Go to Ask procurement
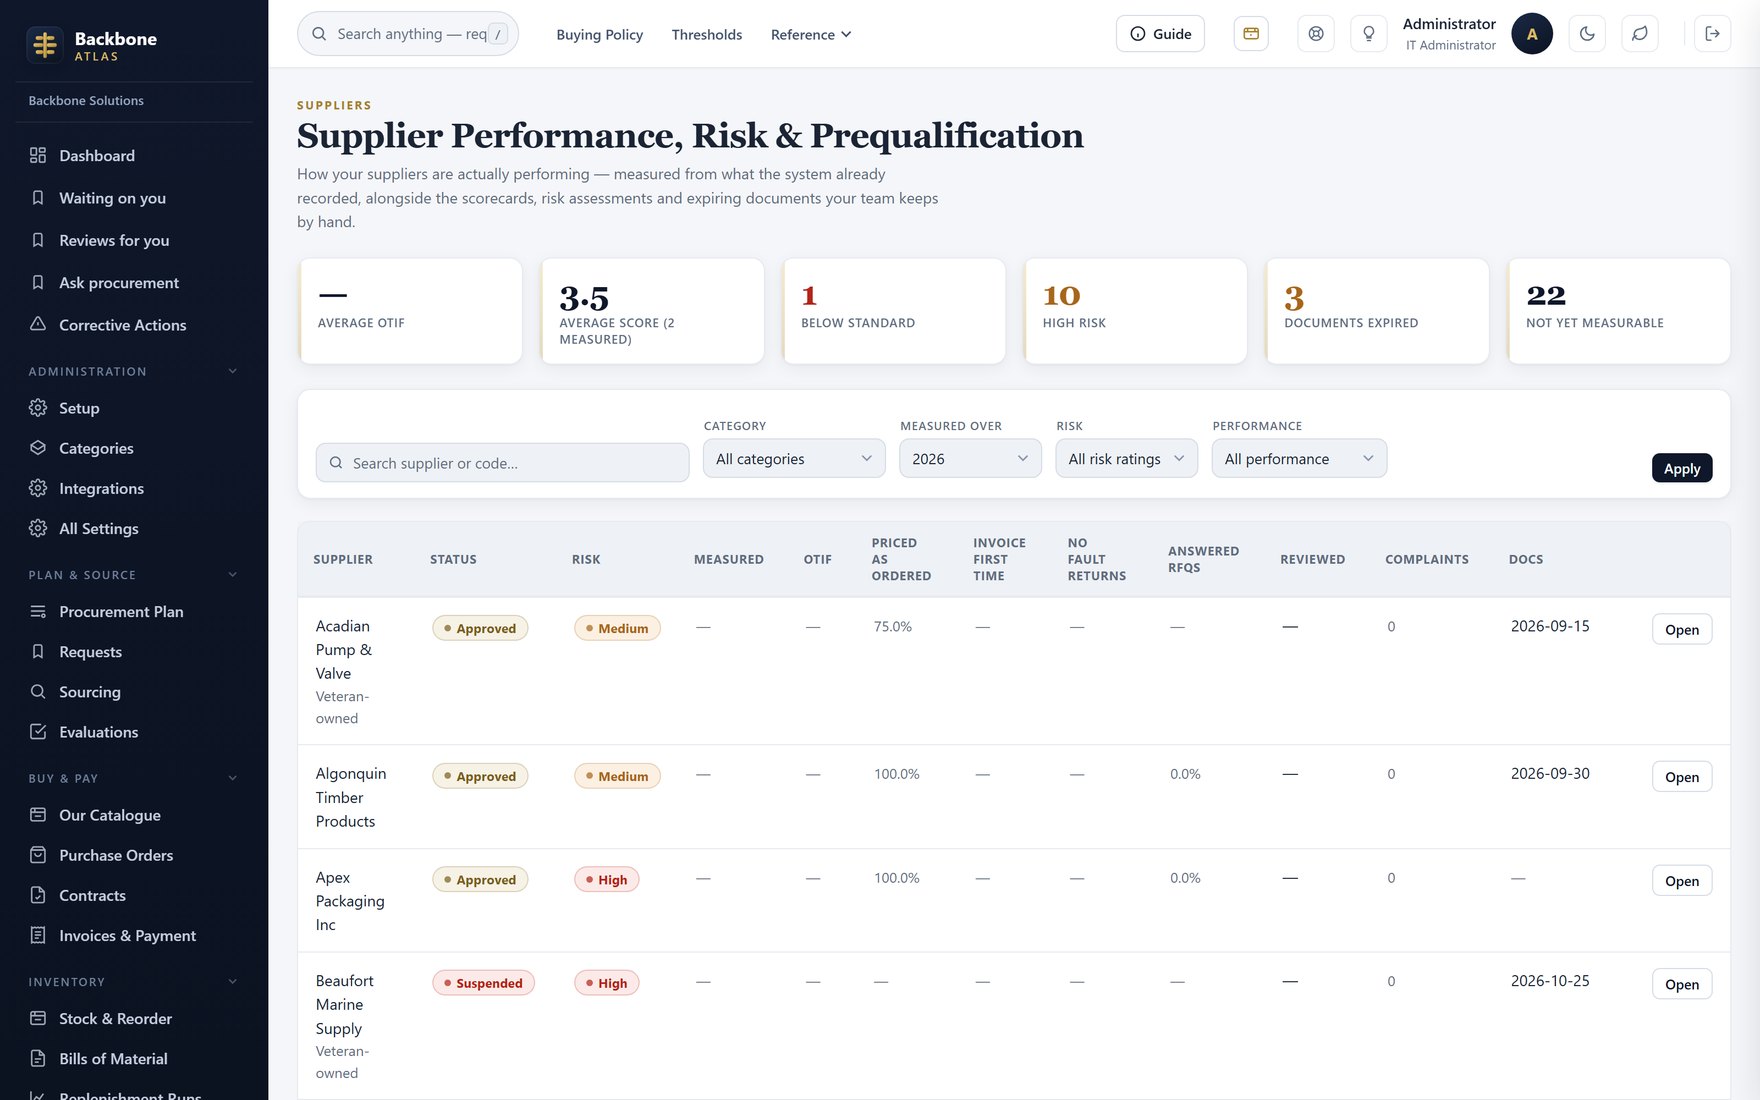Viewport: 1760px width, 1100px height. tap(134, 282)
